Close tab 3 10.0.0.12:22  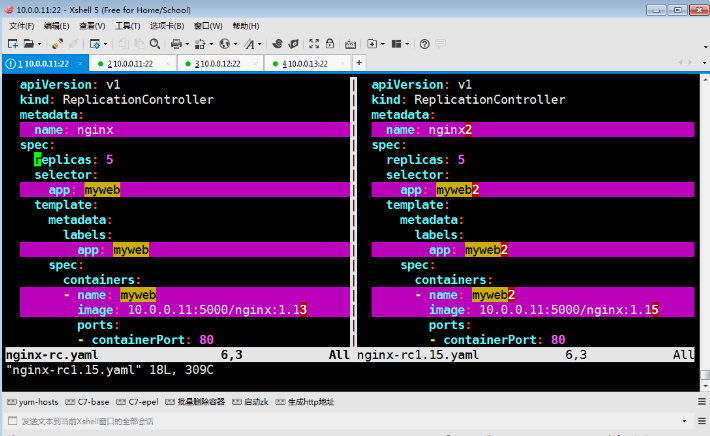point(255,64)
